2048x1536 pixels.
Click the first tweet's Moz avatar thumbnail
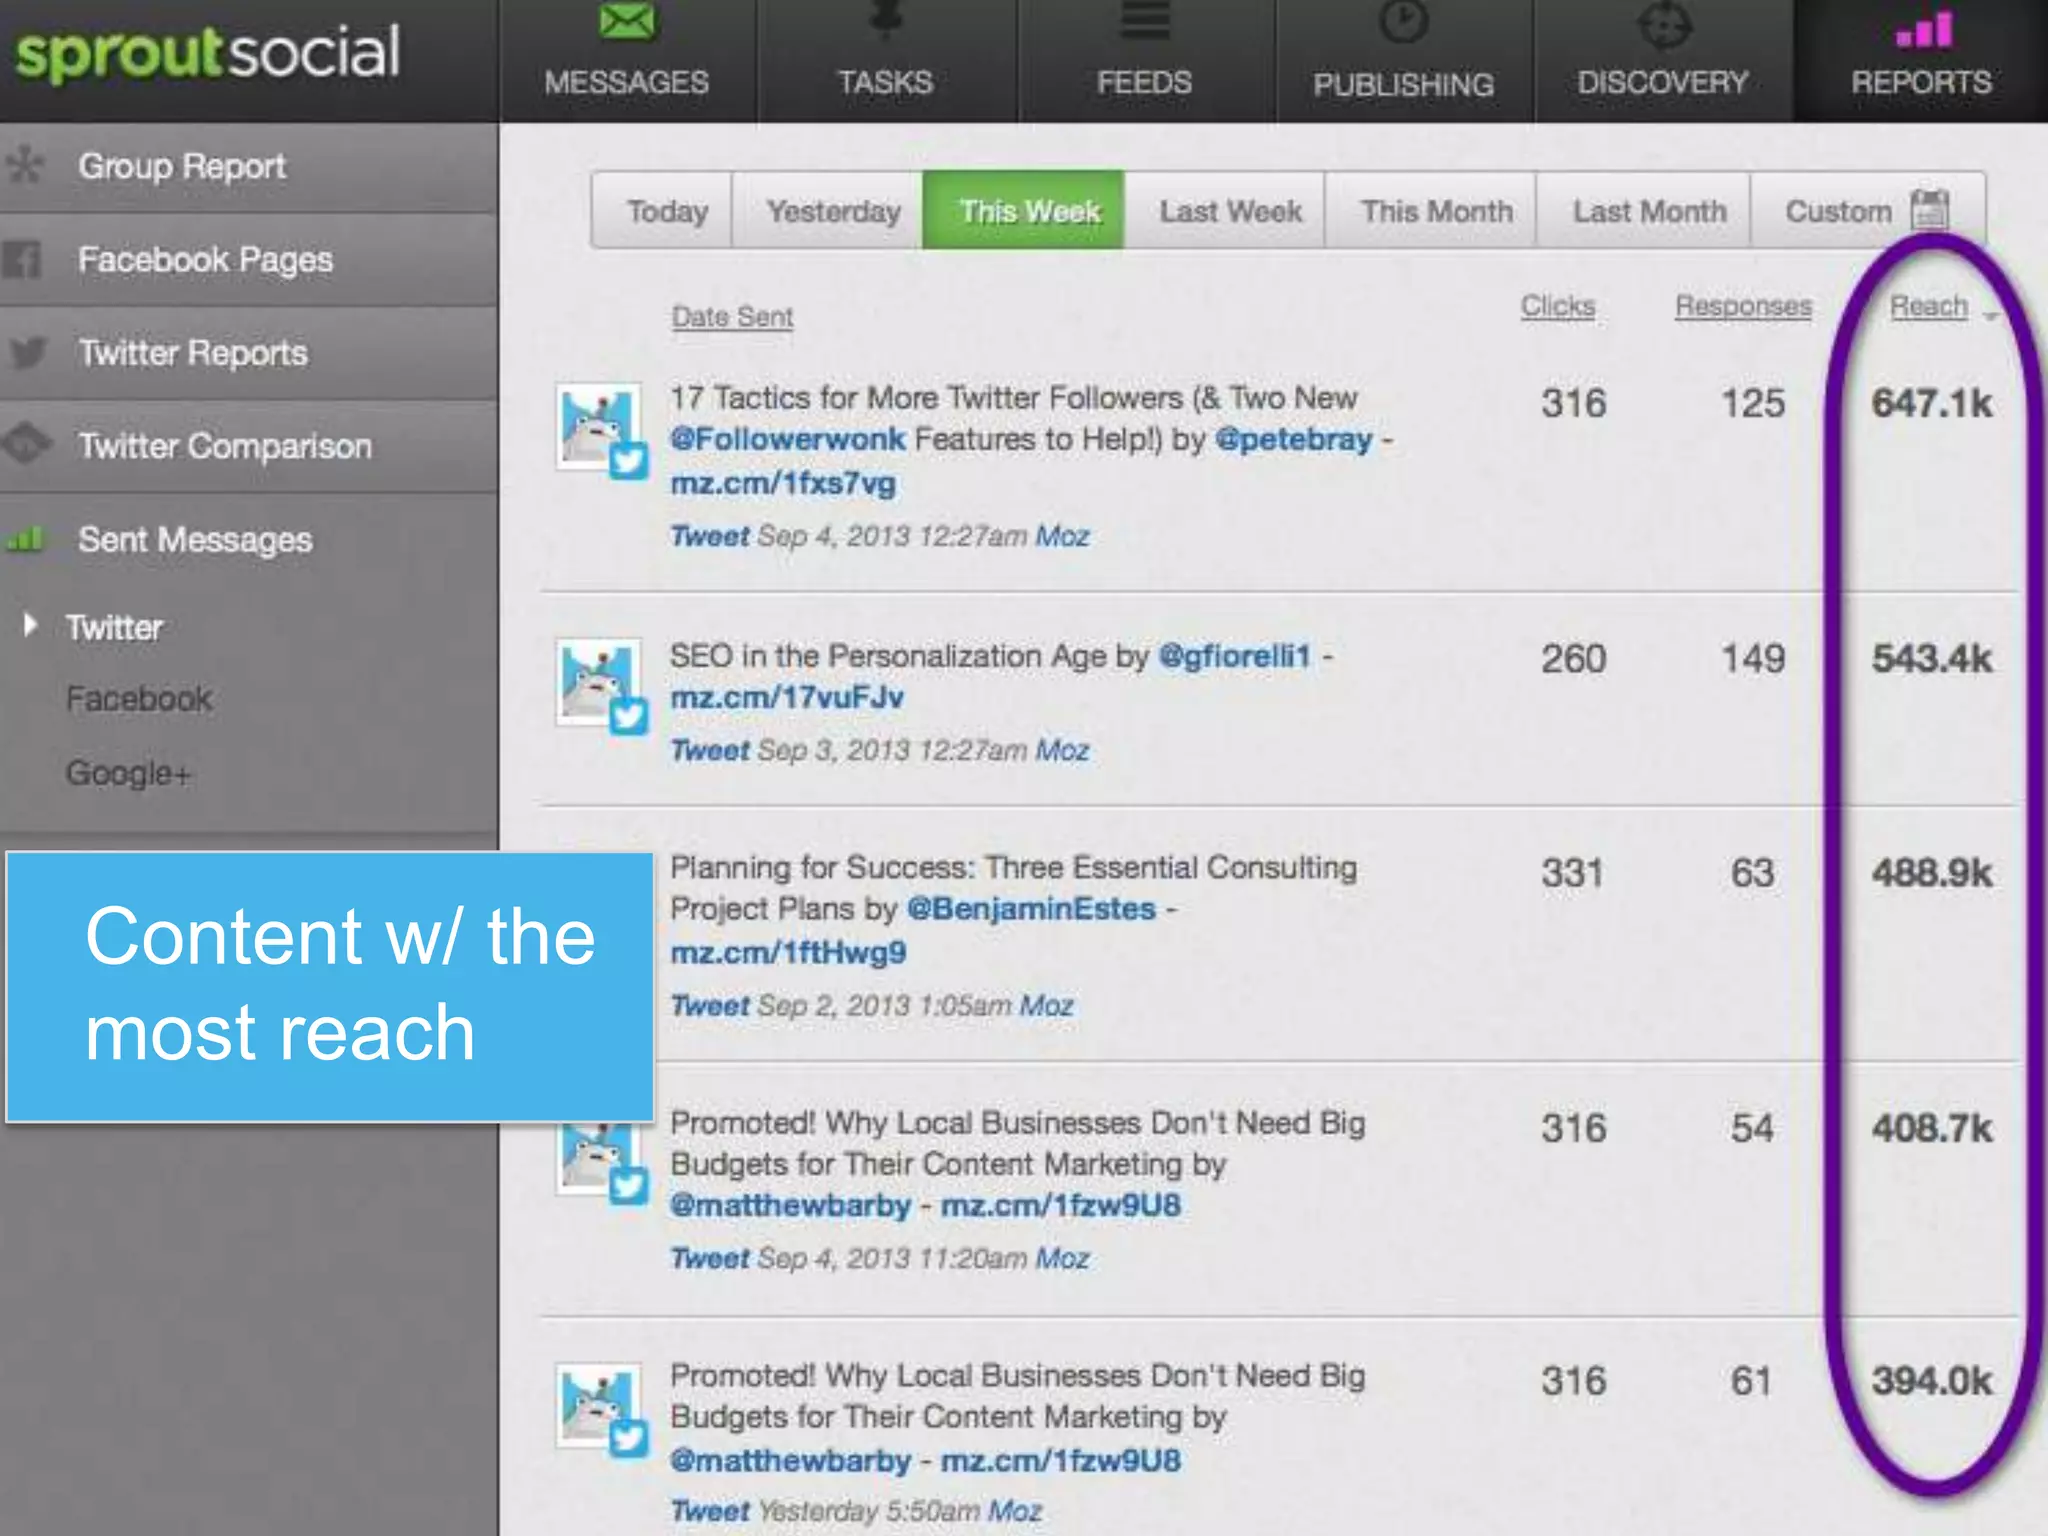pyautogui.click(x=598, y=427)
